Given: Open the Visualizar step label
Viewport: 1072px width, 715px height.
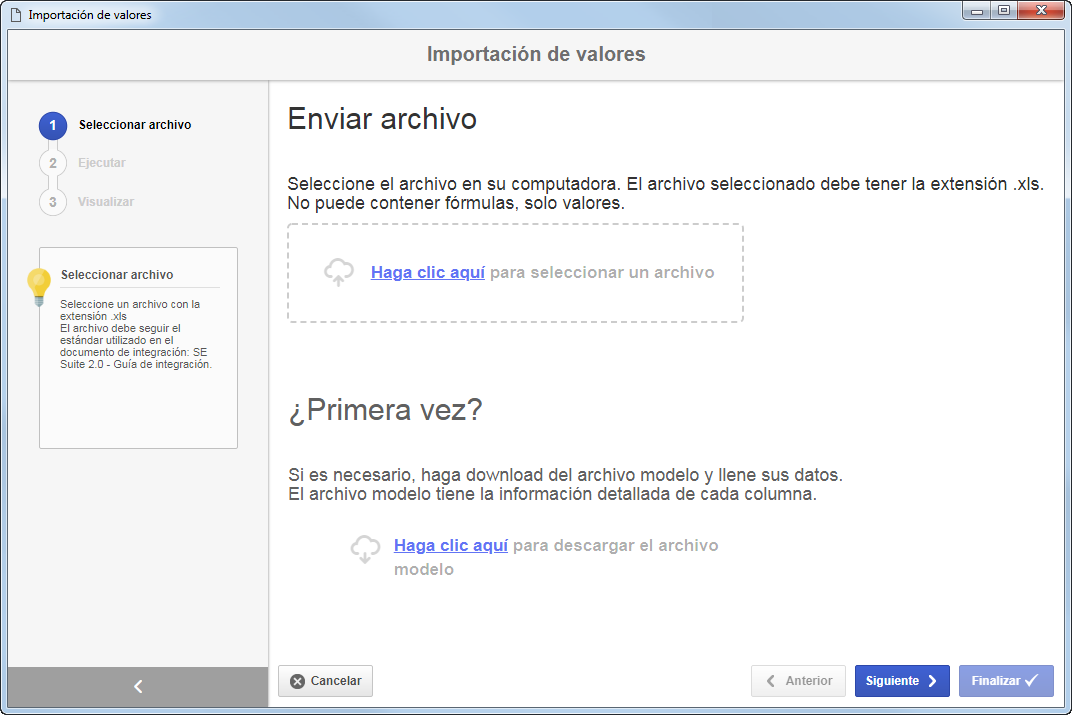Looking at the screenshot, I should (x=106, y=202).
